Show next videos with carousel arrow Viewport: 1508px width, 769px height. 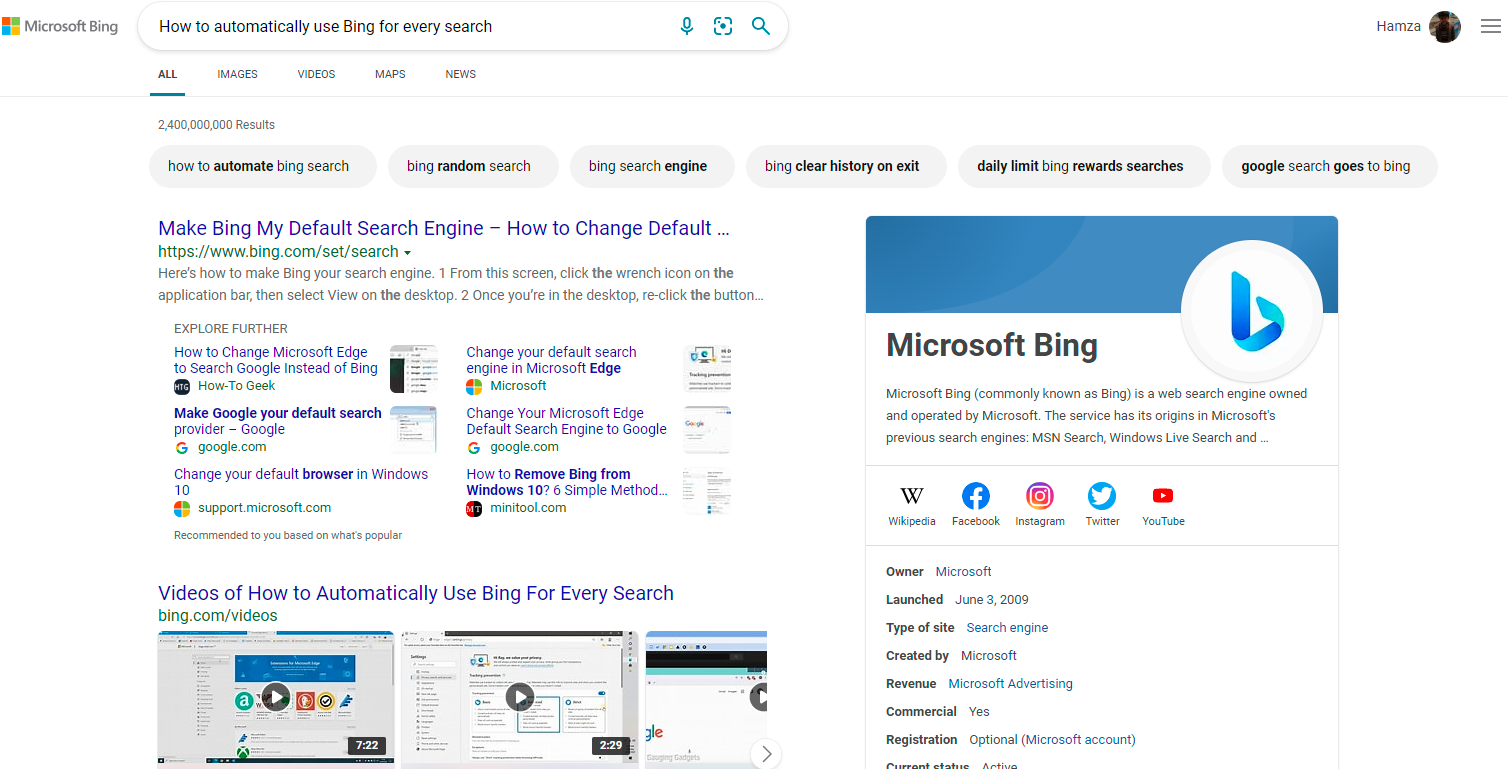click(x=766, y=754)
